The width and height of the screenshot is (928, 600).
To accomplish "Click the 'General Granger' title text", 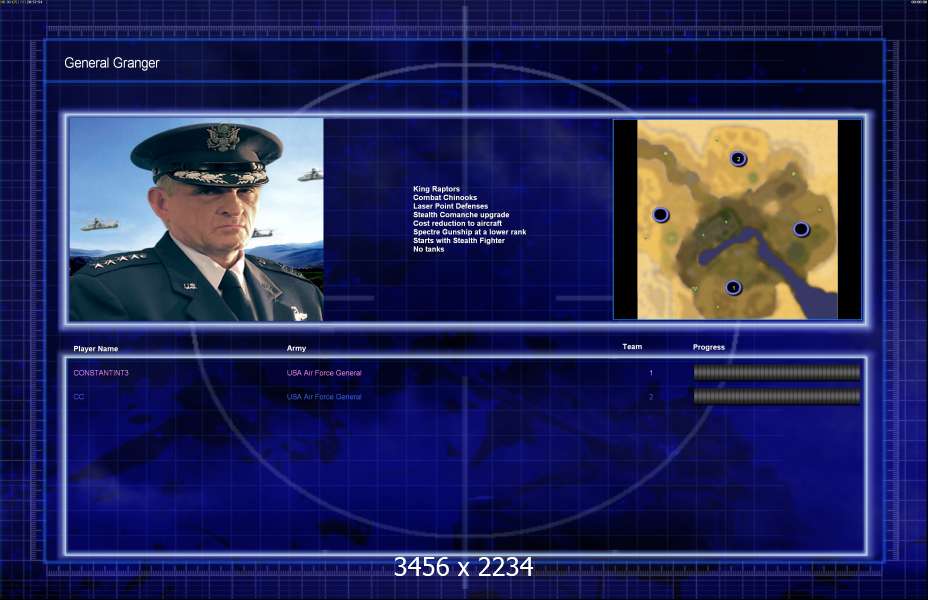I will pyautogui.click(x=112, y=63).
